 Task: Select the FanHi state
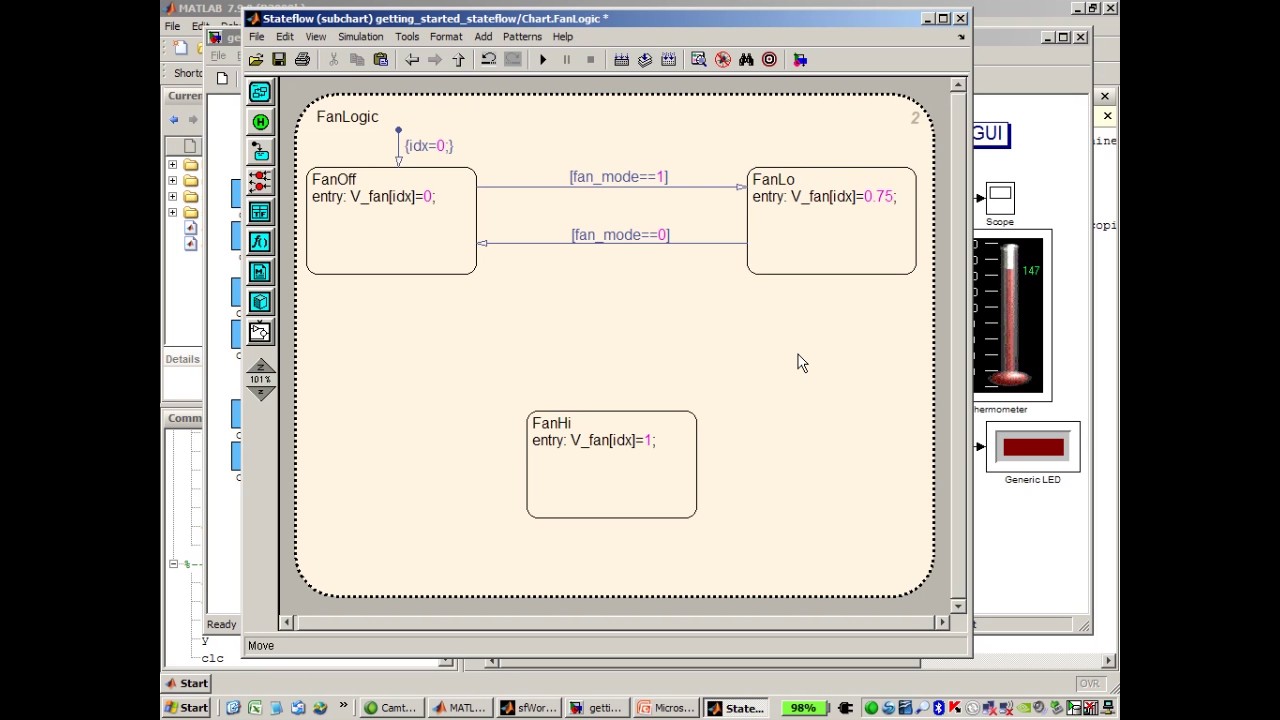click(612, 465)
